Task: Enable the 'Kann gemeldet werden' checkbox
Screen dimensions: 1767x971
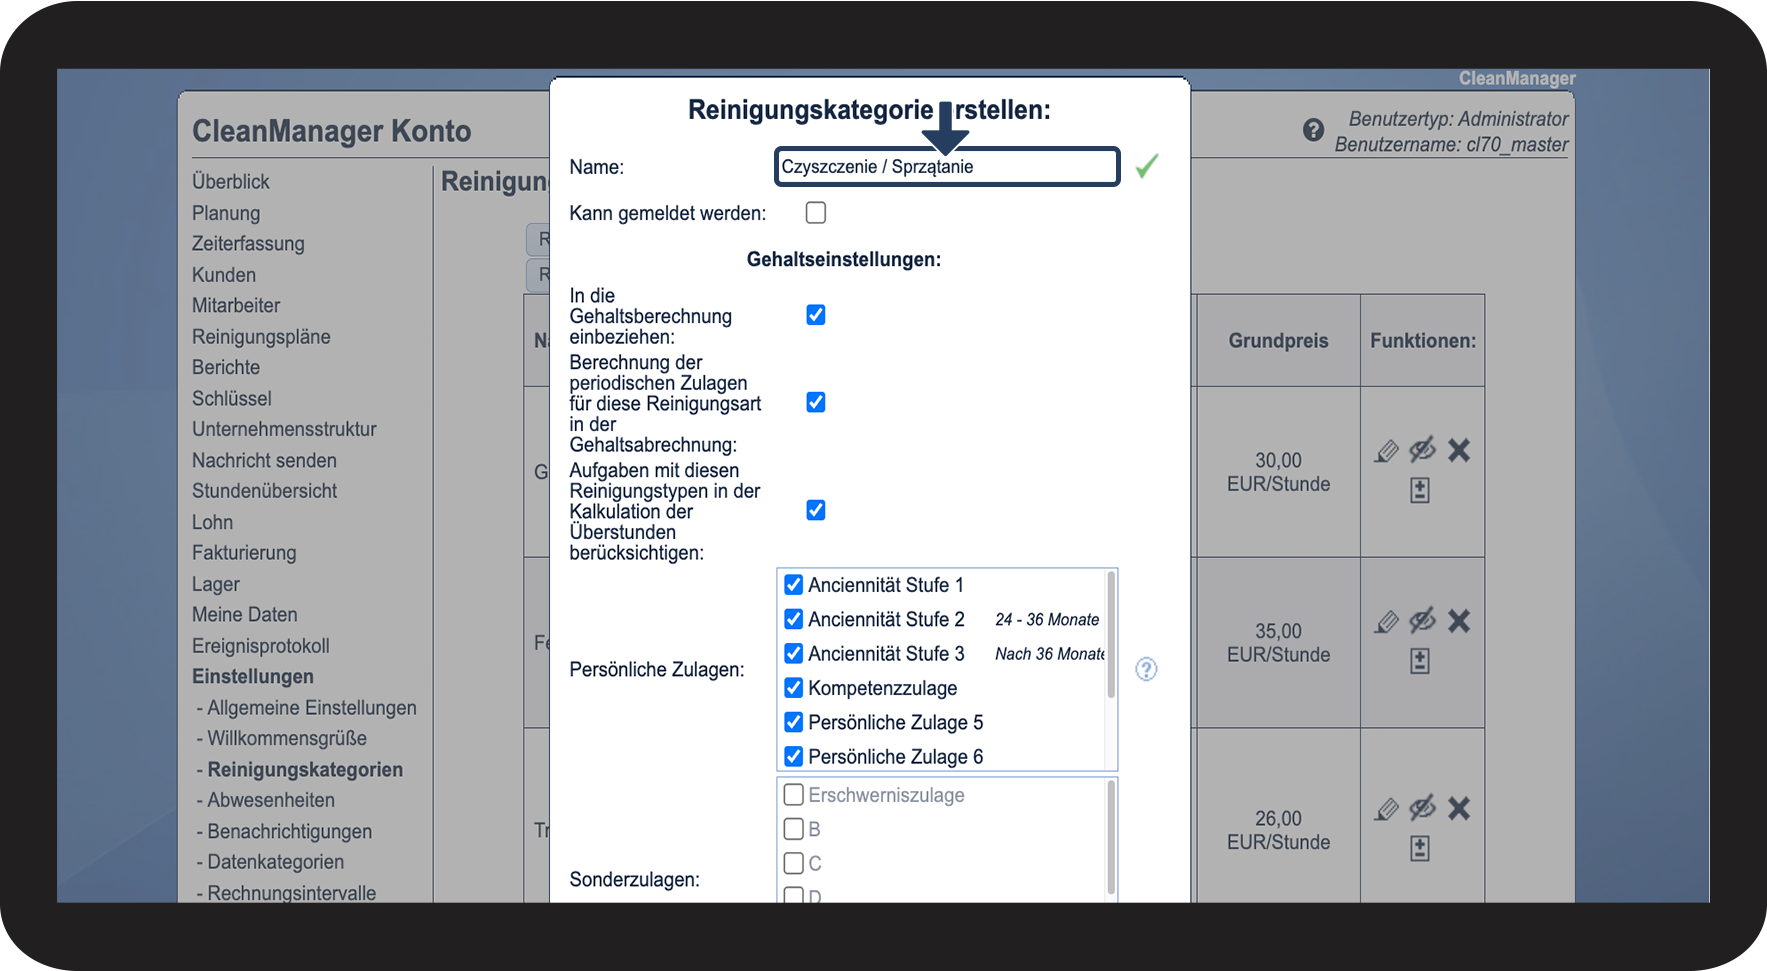Action: [816, 212]
